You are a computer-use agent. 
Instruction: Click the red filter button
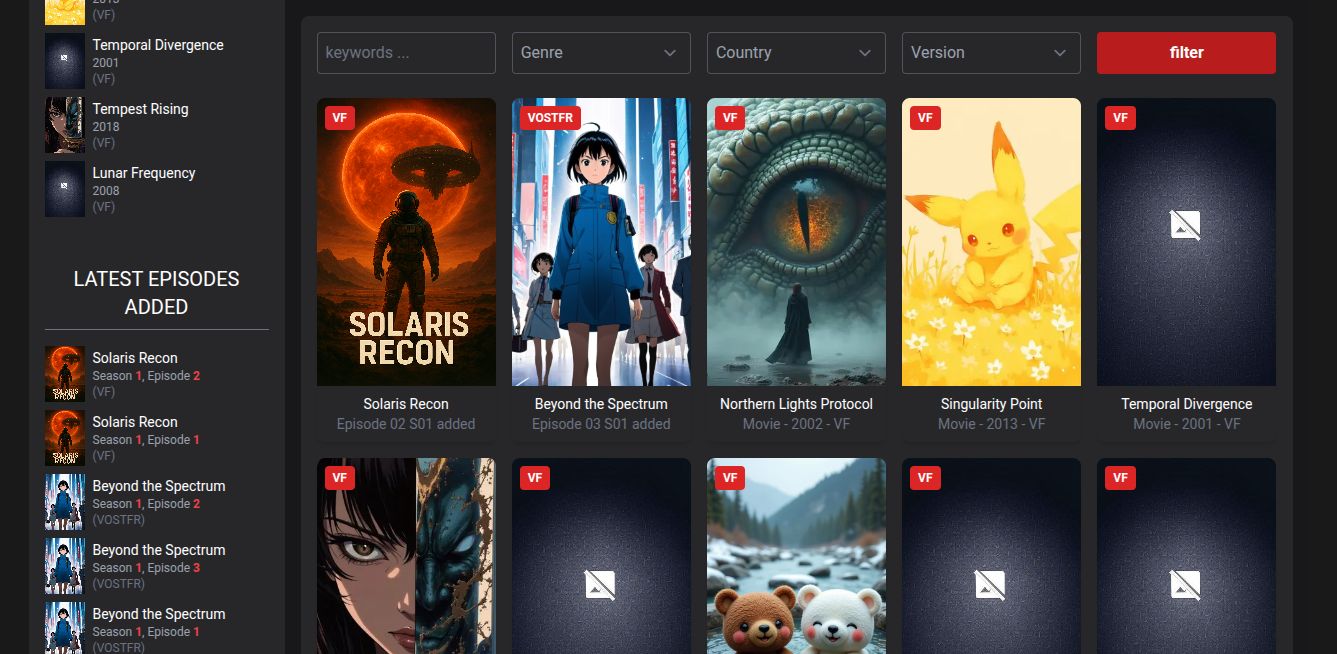tap(1186, 53)
